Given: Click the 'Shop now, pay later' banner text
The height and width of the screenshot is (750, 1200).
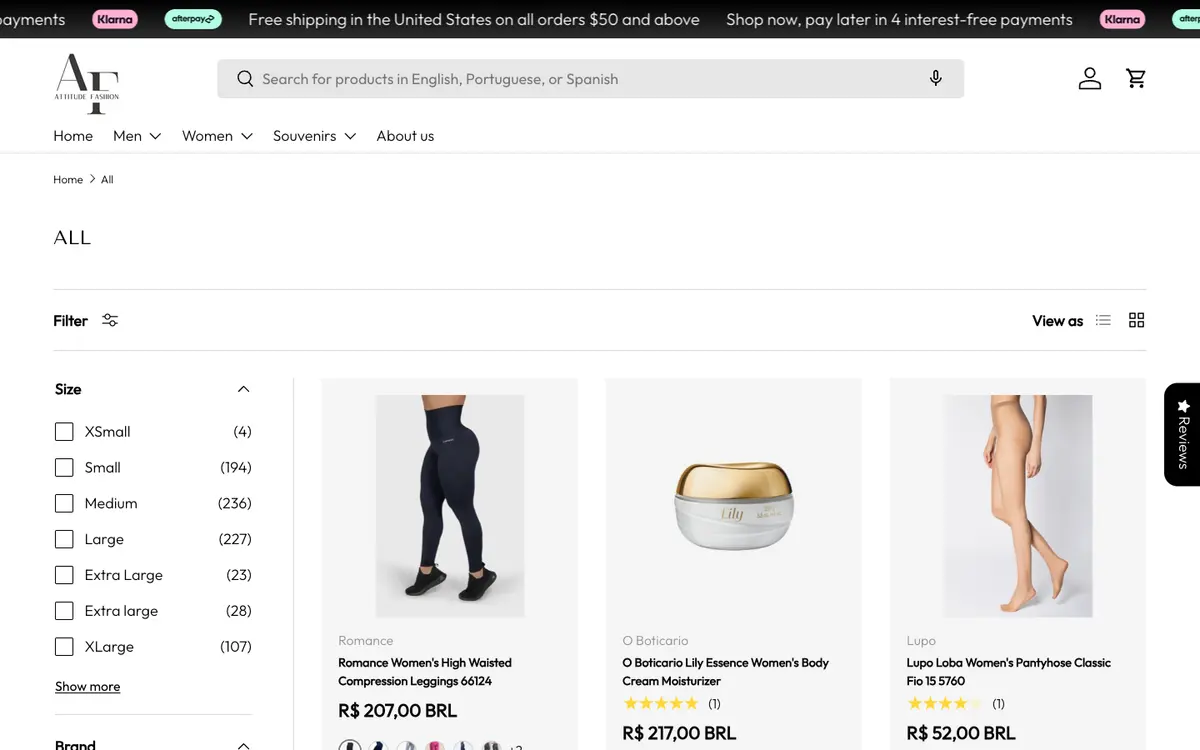Looking at the screenshot, I should [x=899, y=19].
